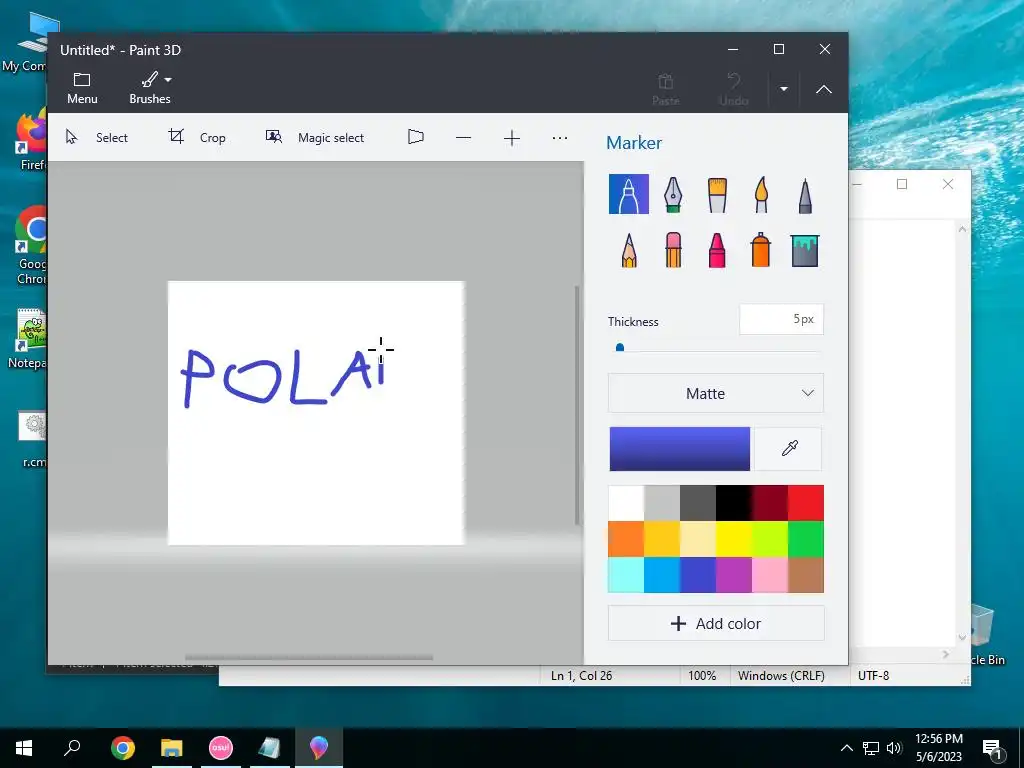Activate the Crop tool
1024x768 pixels.
(x=197, y=137)
